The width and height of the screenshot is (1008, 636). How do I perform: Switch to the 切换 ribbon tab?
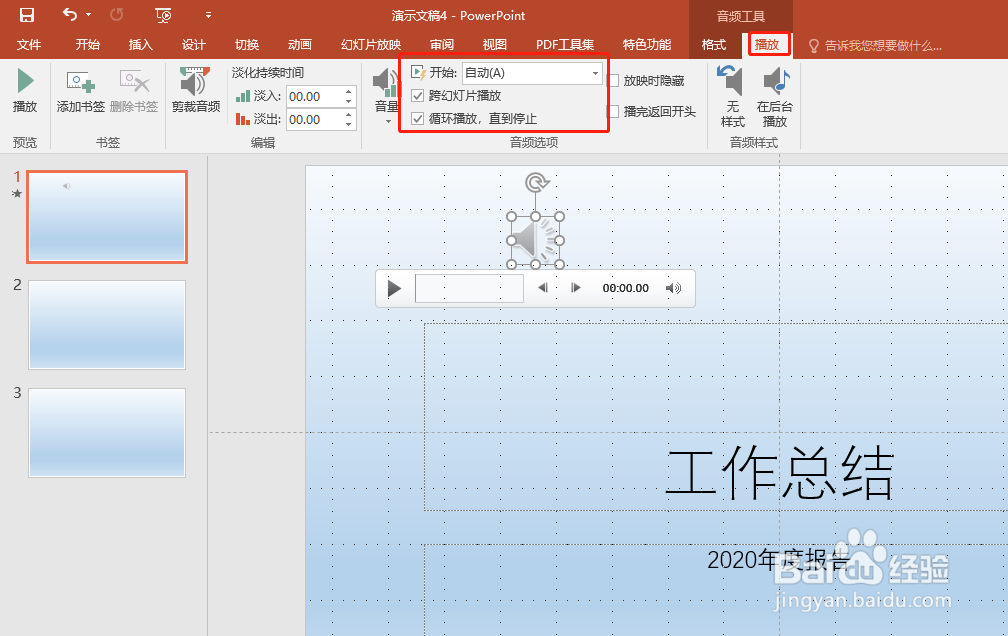click(x=247, y=44)
